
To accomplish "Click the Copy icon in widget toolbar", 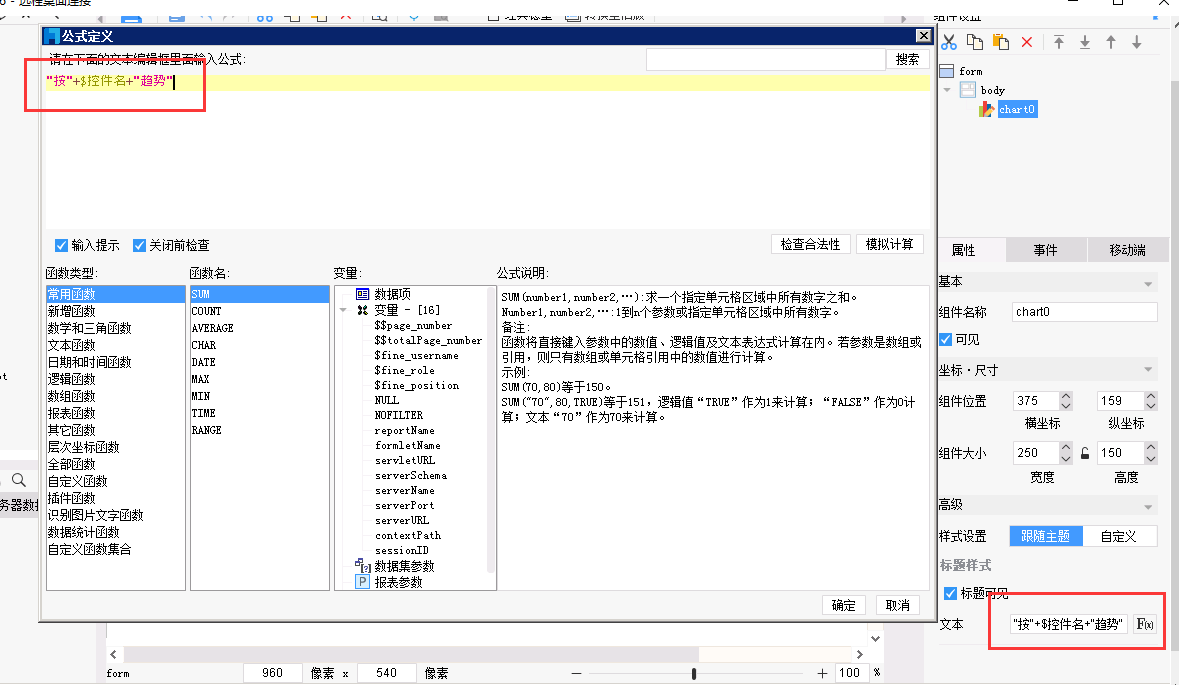I will tap(974, 42).
